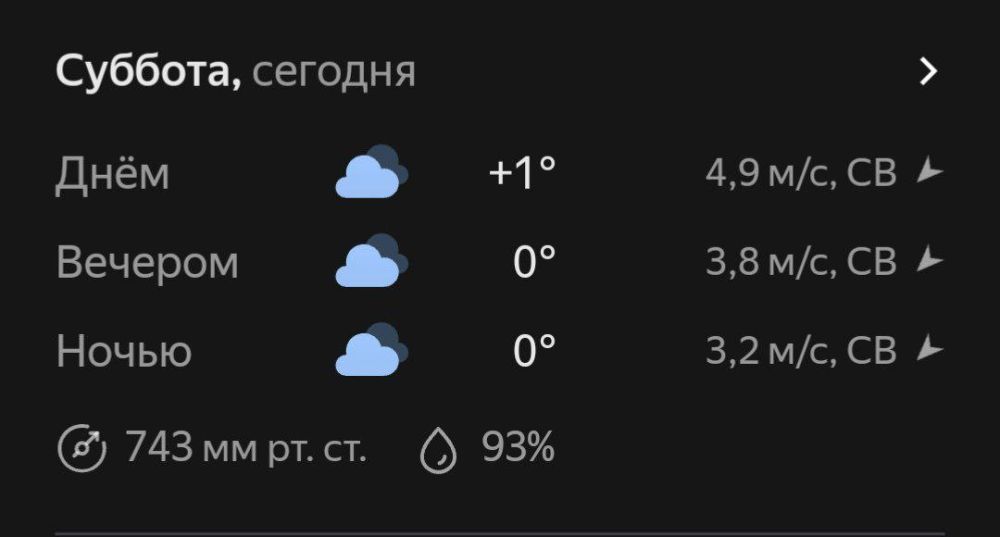Click the humidity droplet icon
1000x537 pixels.
tap(438, 449)
